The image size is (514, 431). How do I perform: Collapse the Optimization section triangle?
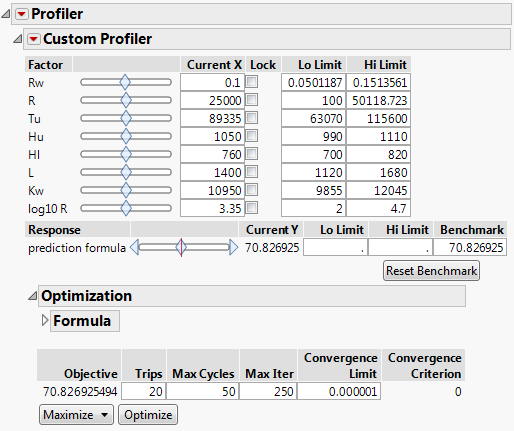33,296
